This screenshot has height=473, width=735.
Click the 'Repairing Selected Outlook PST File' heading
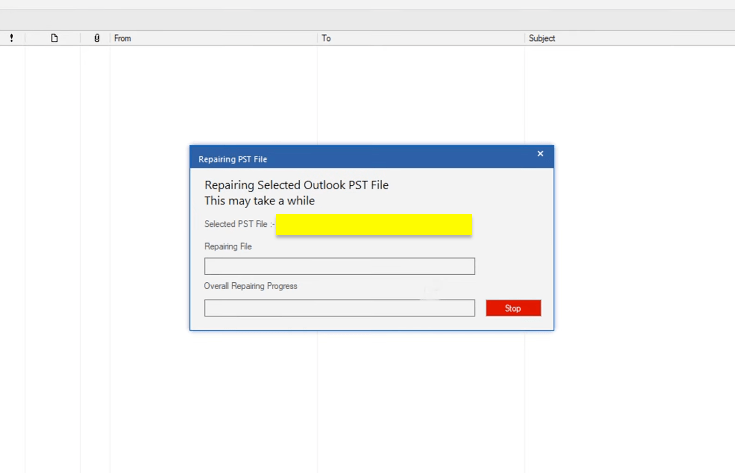click(x=296, y=185)
